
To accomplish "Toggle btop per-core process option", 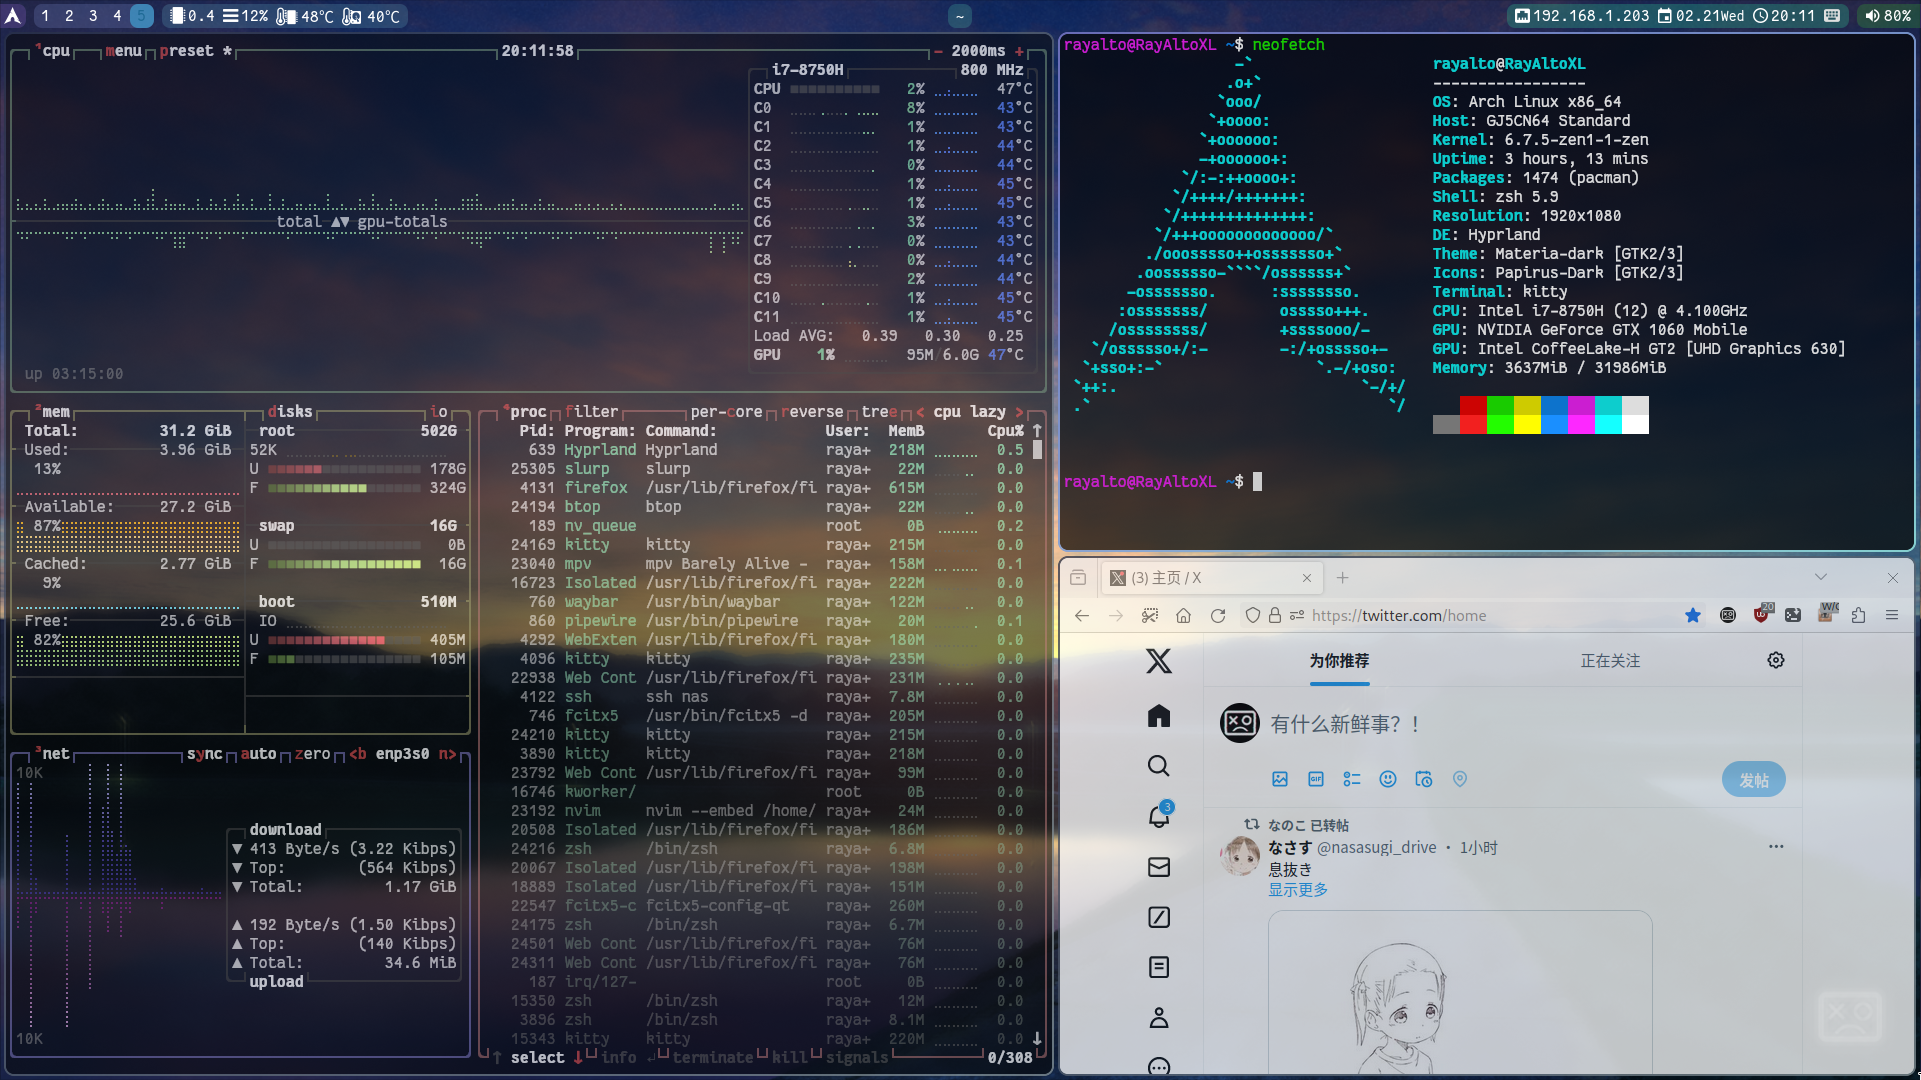I will (x=726, y=412).
